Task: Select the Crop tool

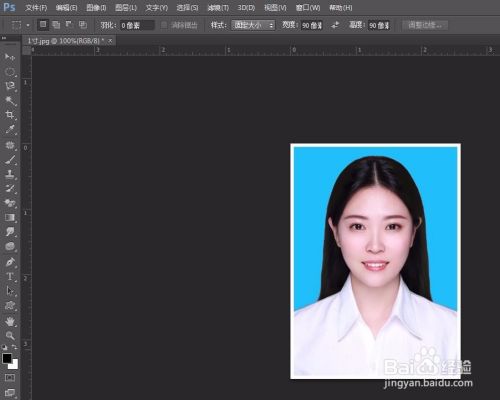Action: click(x=10, y=115)
